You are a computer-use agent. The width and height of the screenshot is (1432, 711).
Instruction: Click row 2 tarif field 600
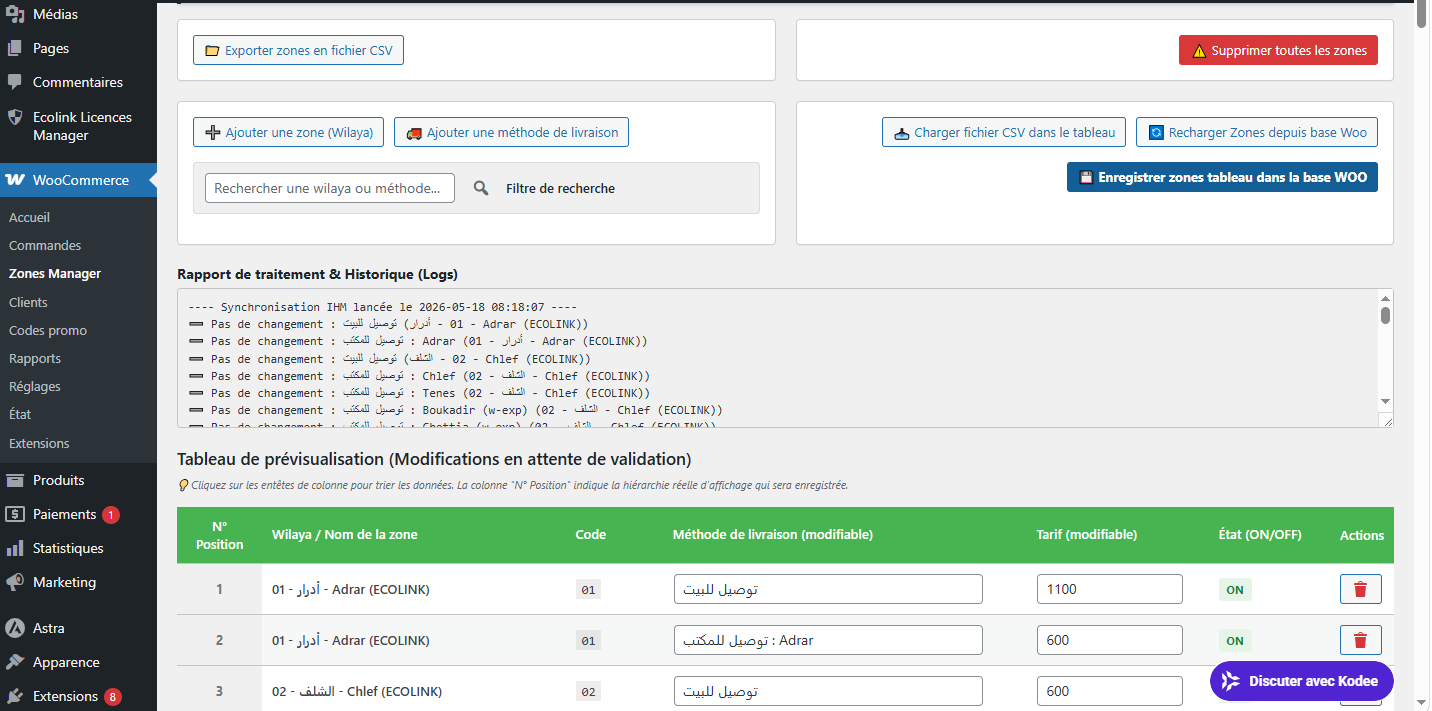tap(1110, 640)
